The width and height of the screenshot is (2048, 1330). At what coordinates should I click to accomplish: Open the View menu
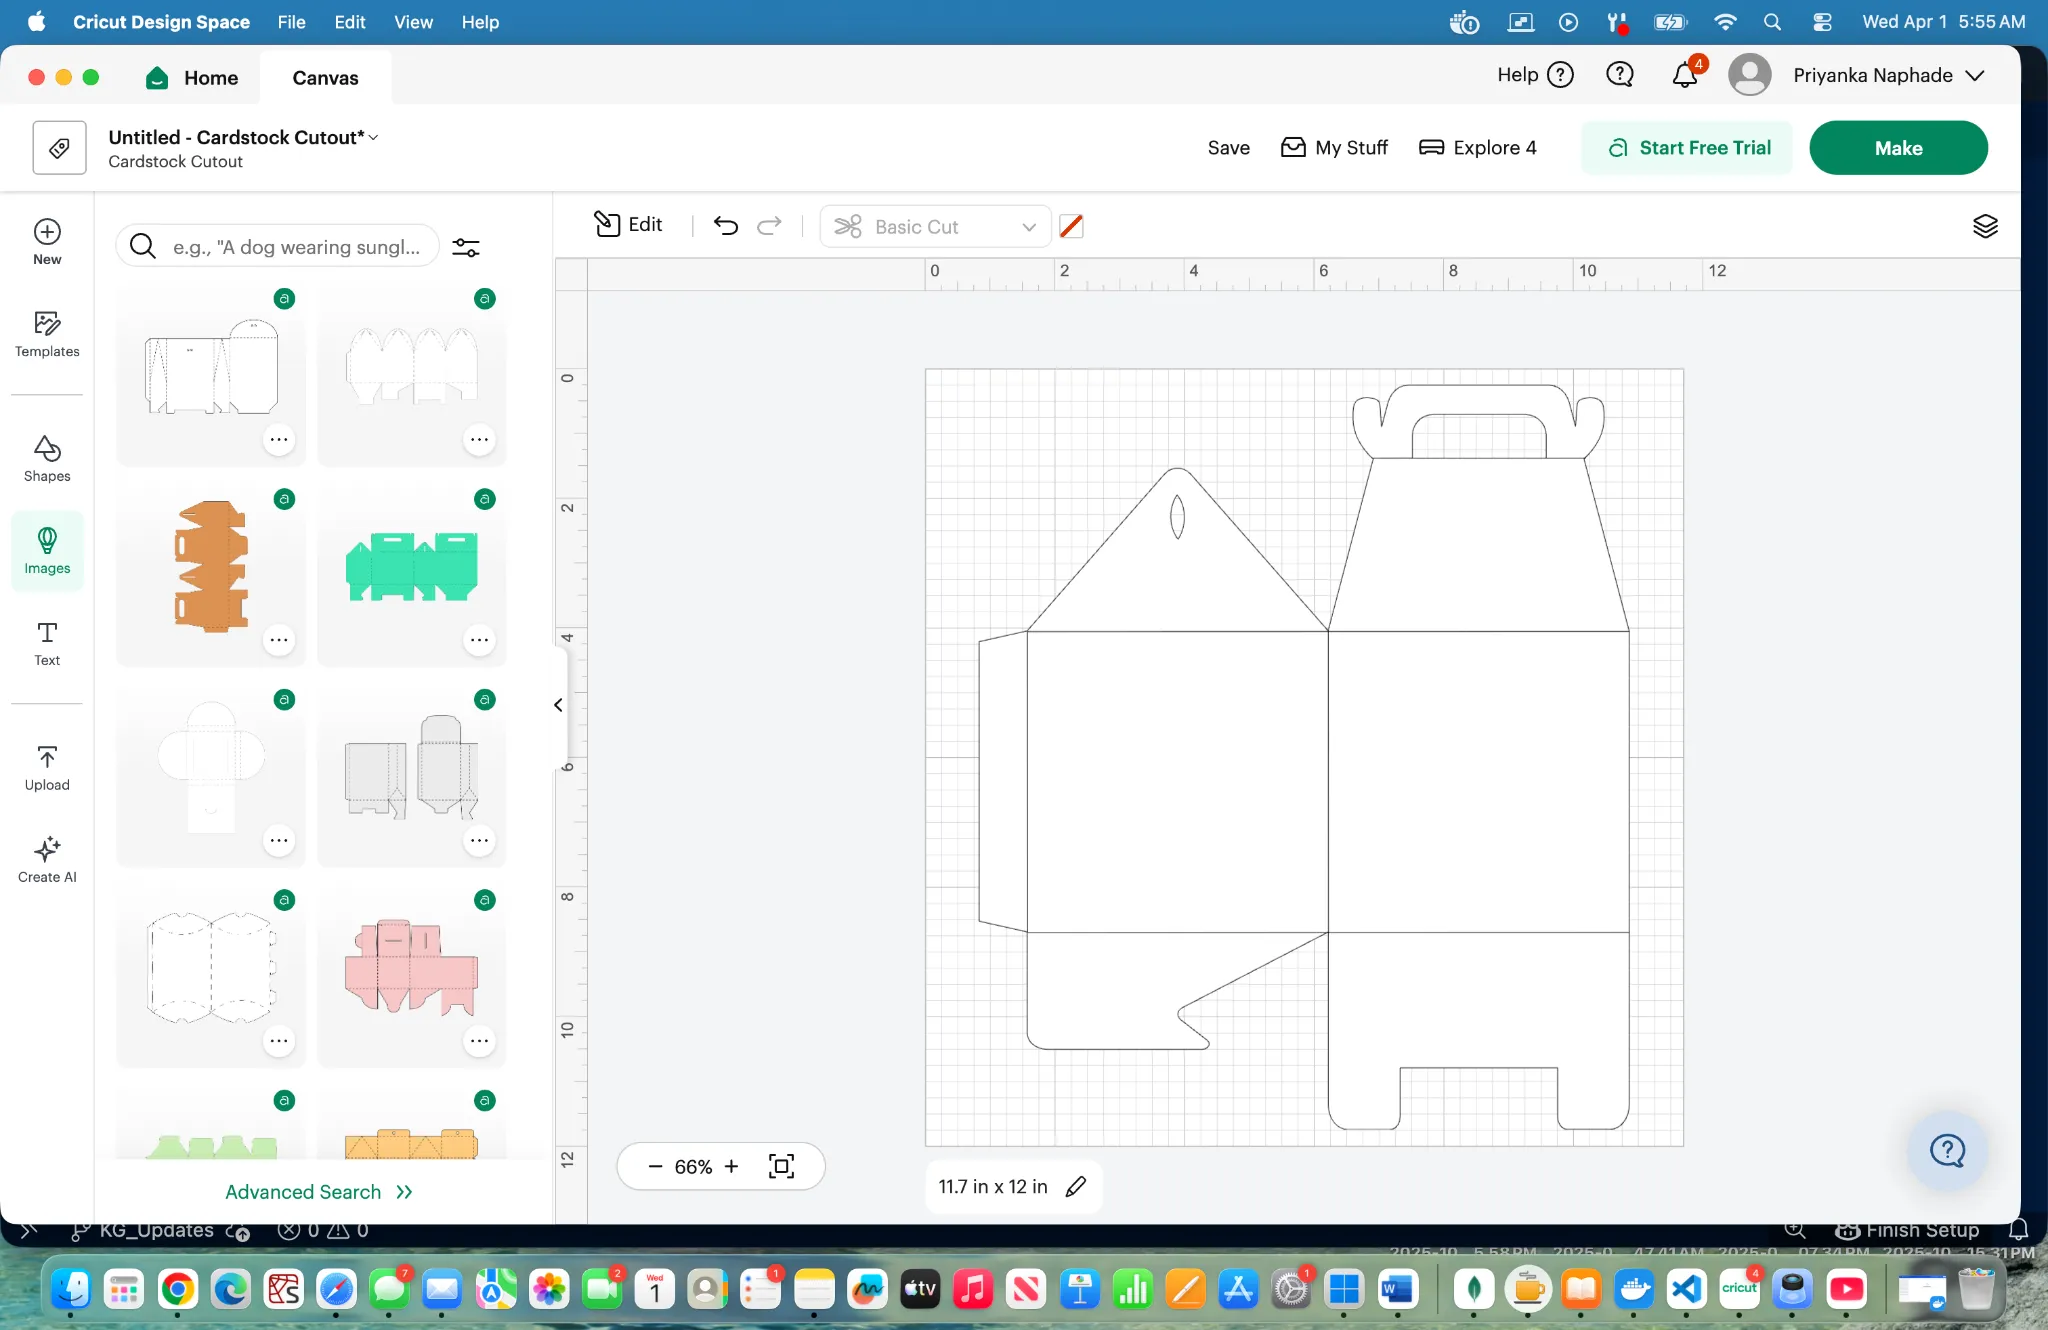click(413, 22)
